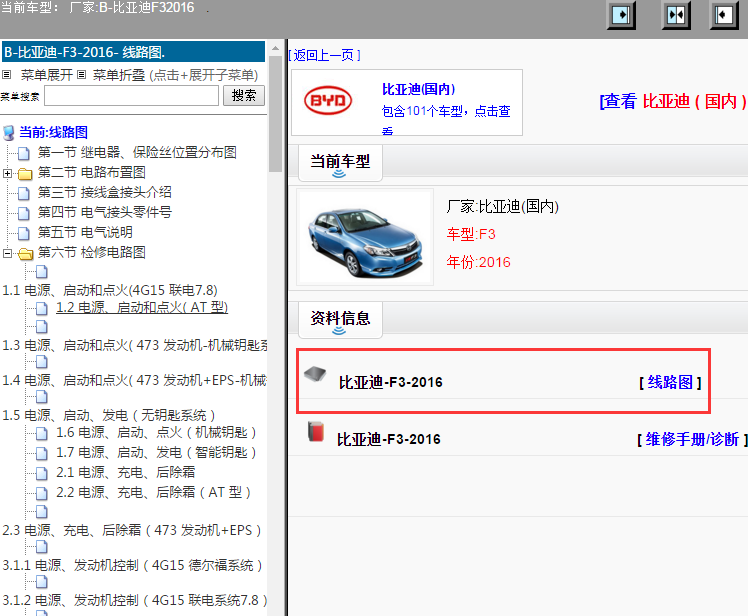Open 1.7 电源、启动、发电(智能钥匙)
Screen dimensions: 748x616
[157, 452]
